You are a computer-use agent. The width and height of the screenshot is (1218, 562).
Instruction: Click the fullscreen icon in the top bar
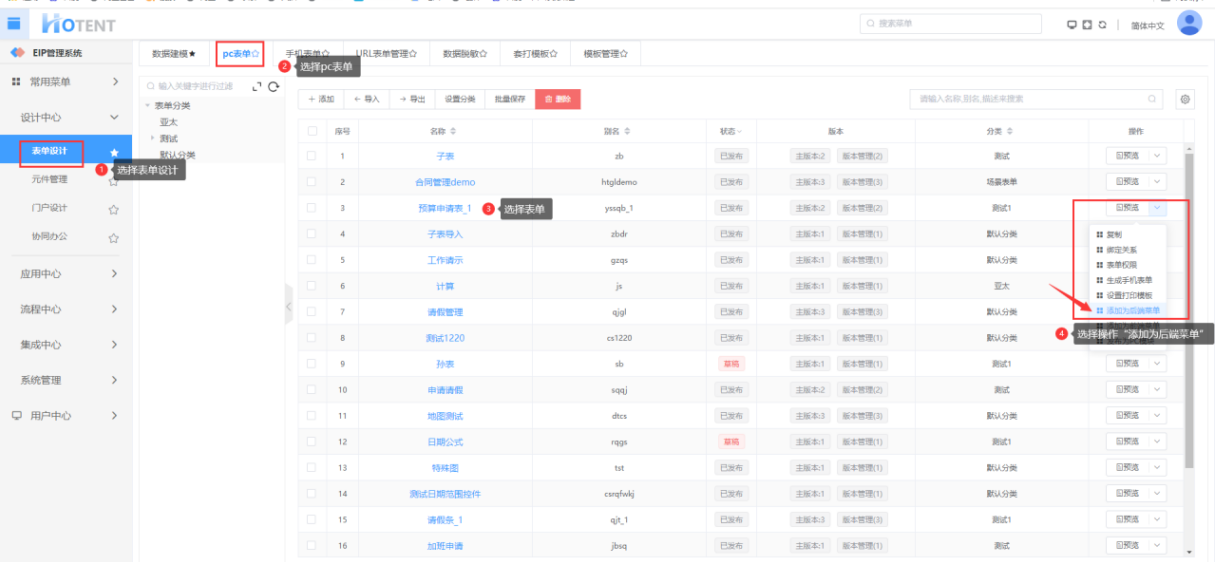point(1087,25)
